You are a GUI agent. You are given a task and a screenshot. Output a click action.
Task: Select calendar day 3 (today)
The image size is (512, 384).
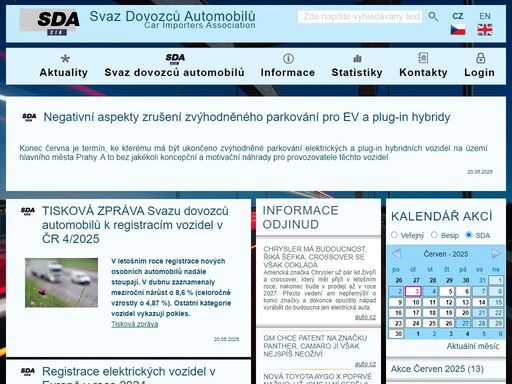tap(414, 291)
